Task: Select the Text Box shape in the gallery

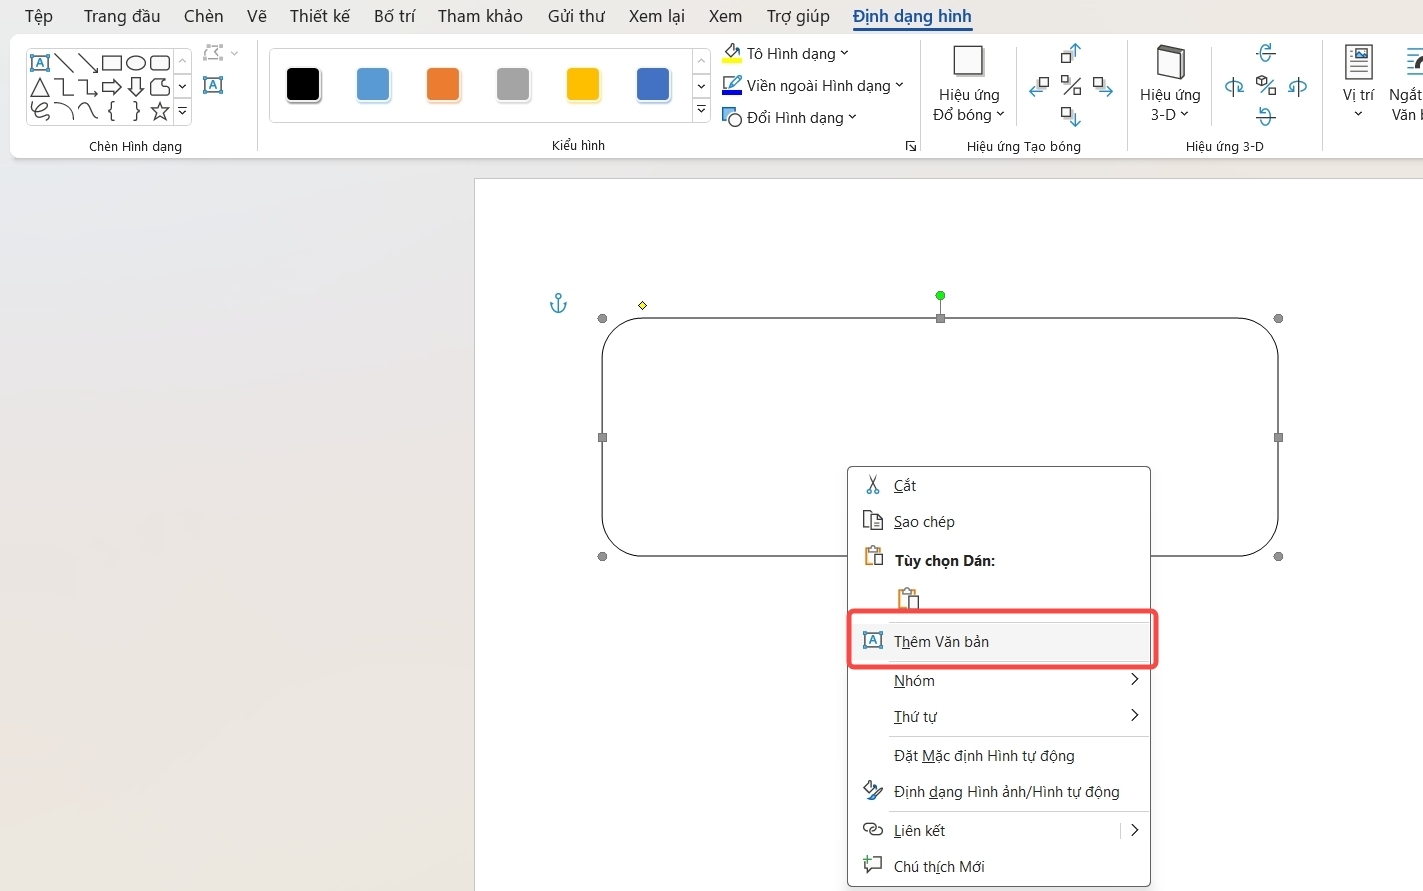Action: point(40,63)
